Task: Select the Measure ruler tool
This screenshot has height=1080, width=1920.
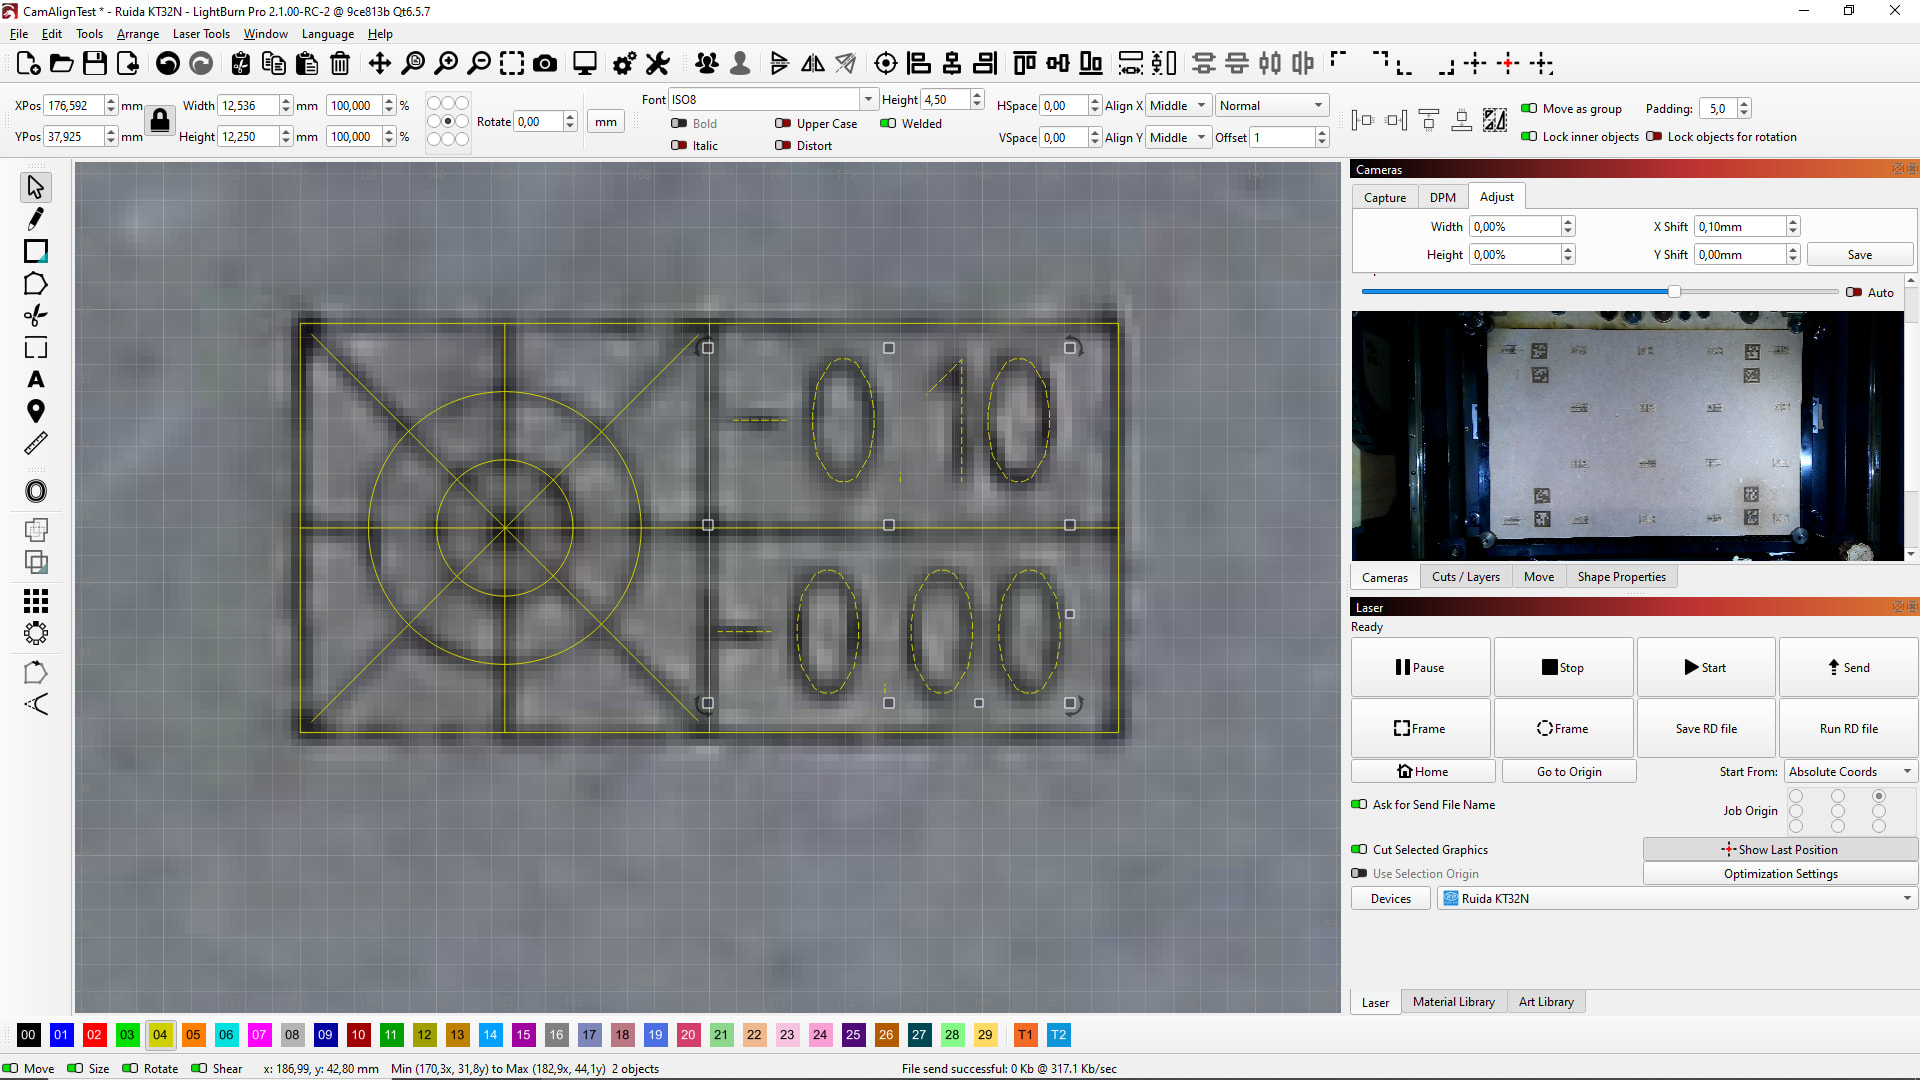Action: pyautogui.click(x=36, y=443)
